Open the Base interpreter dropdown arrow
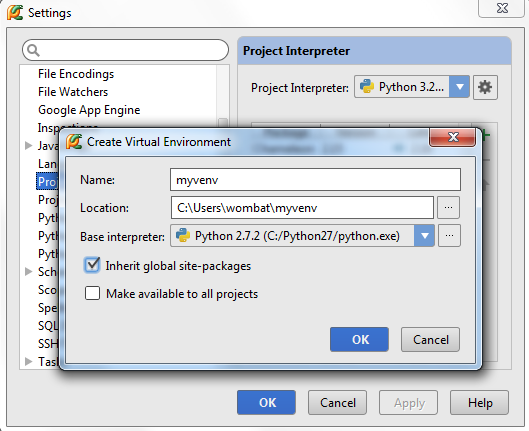This screenshot has height=431, width=529. tap(424, 235)
